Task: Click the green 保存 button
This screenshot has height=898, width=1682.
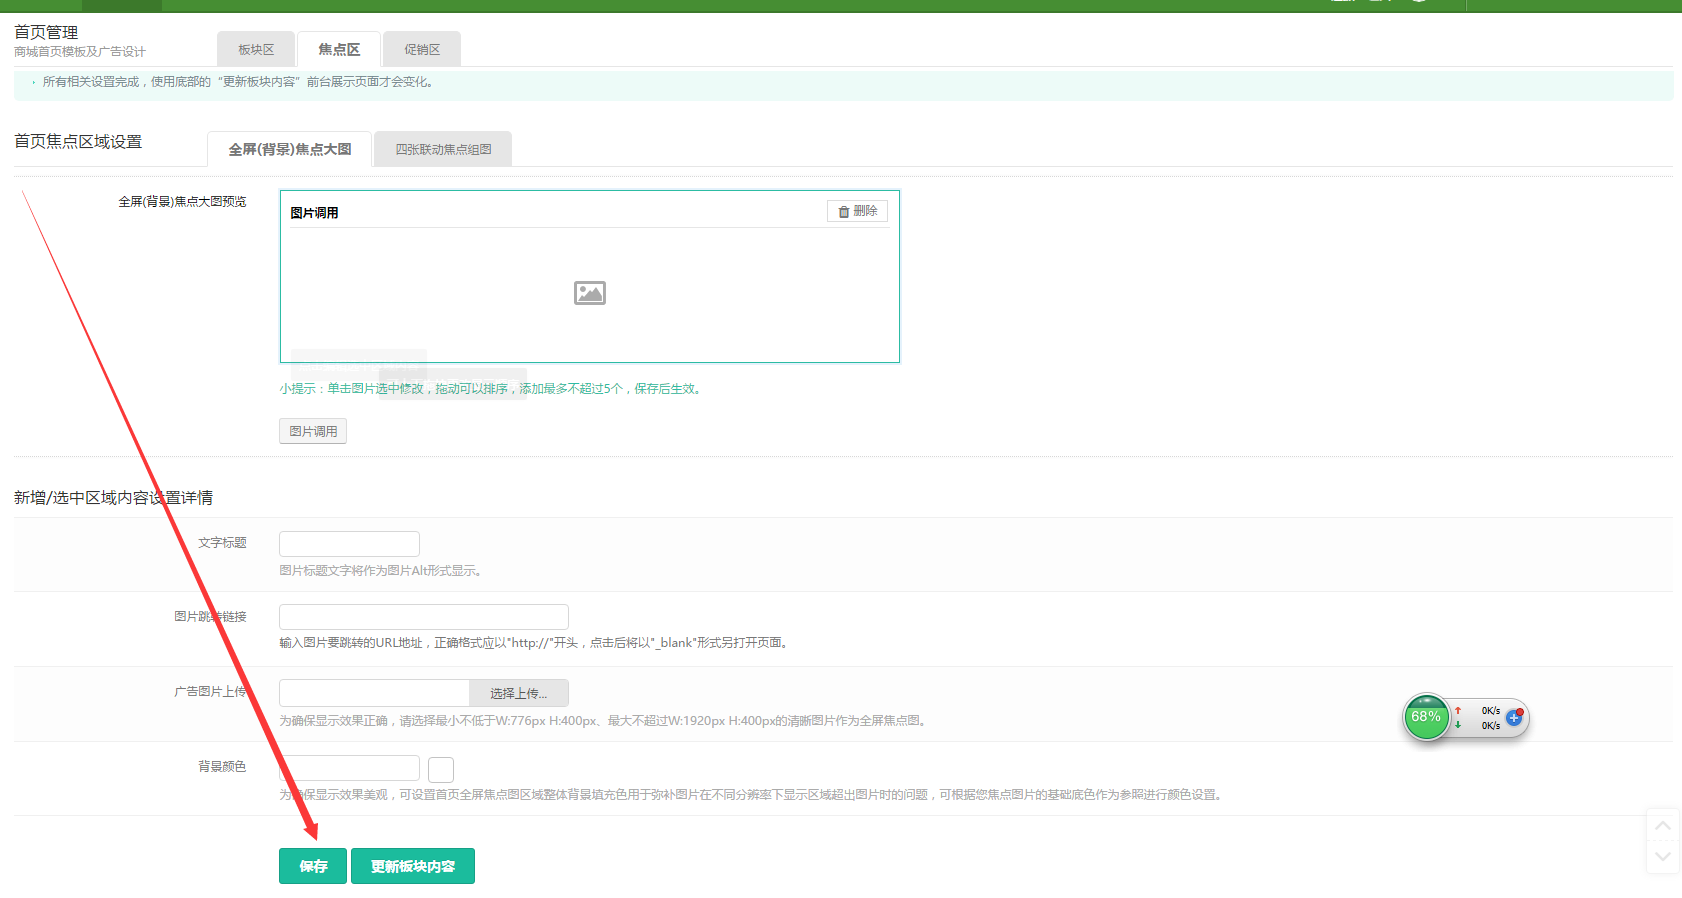Action: pos(313,866)
